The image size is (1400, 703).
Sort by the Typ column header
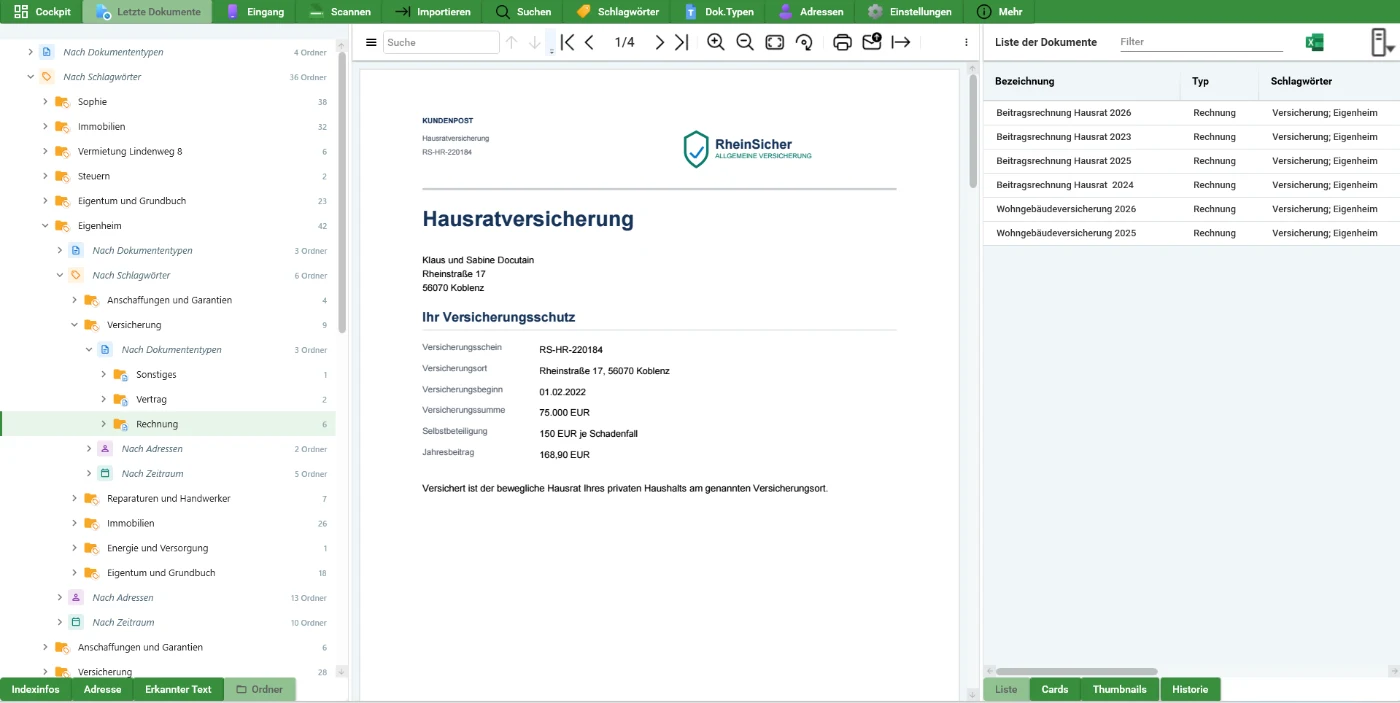point(1200,81)
